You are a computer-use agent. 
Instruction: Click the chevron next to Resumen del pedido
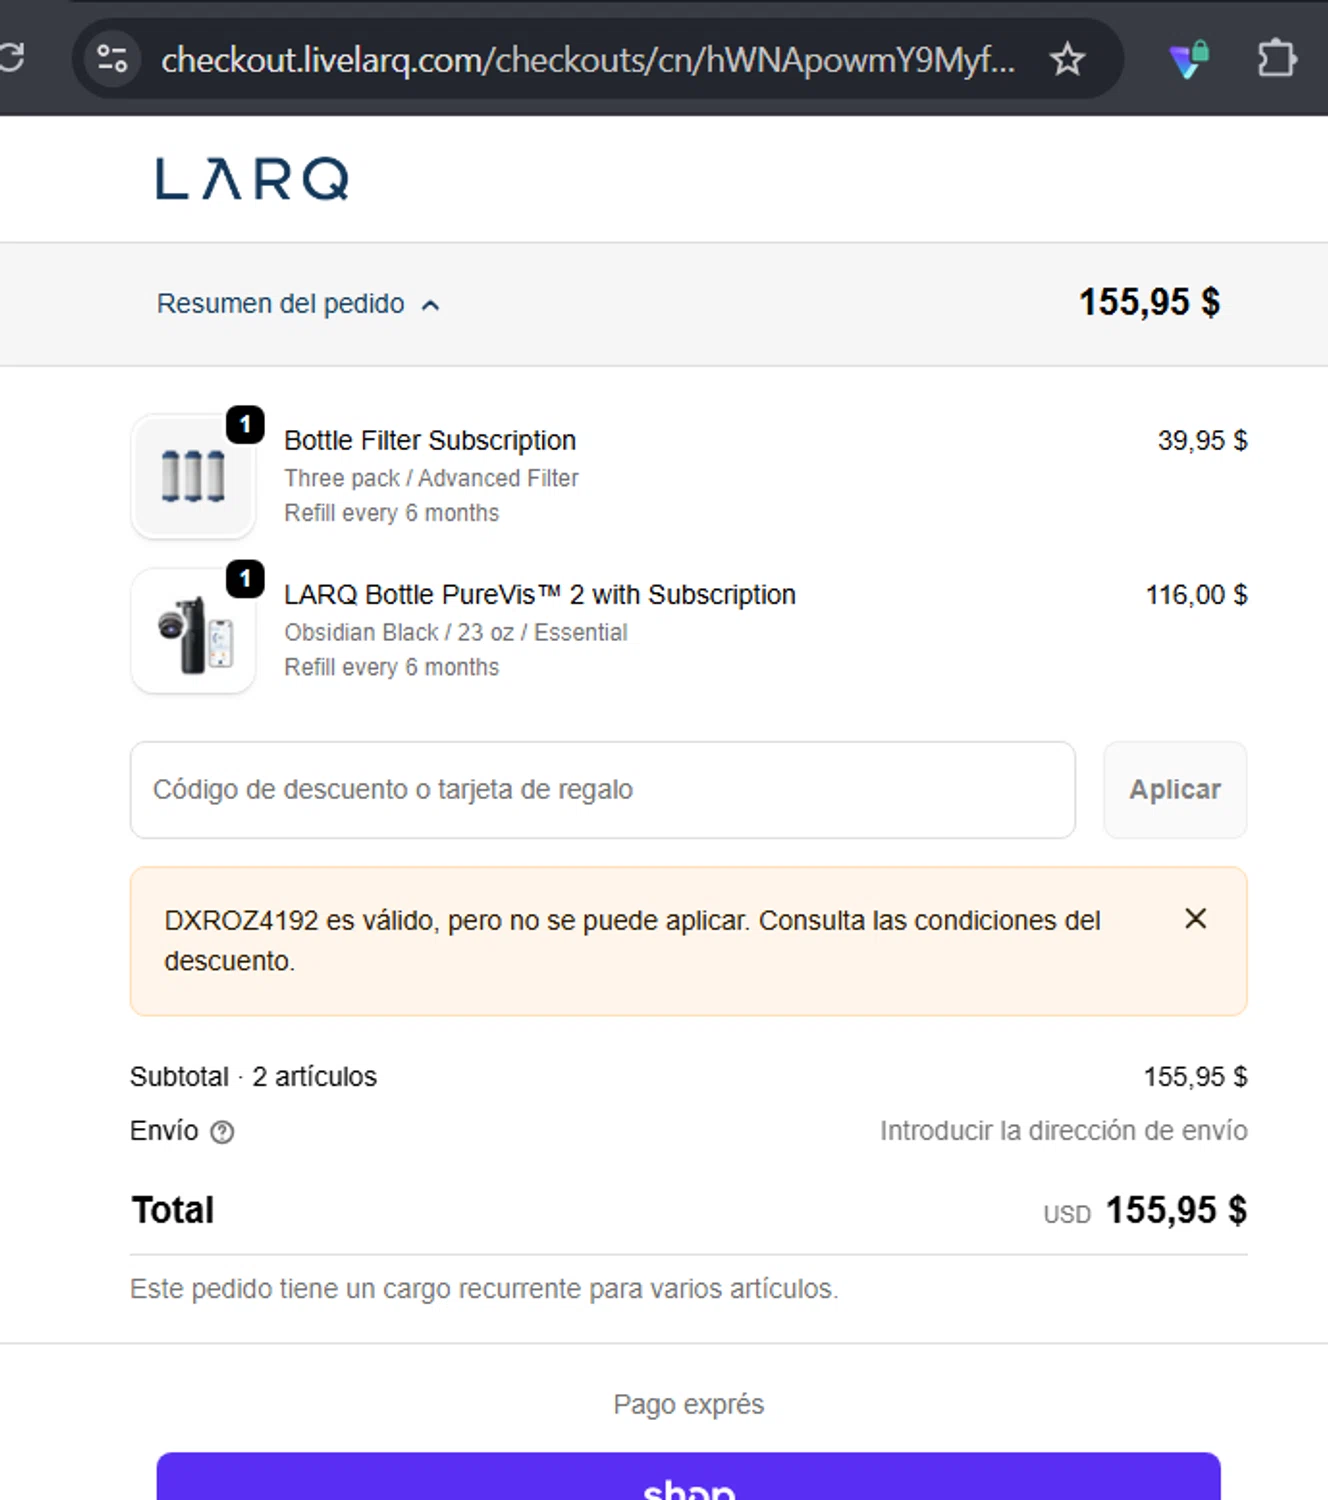[x=431, y=306]
